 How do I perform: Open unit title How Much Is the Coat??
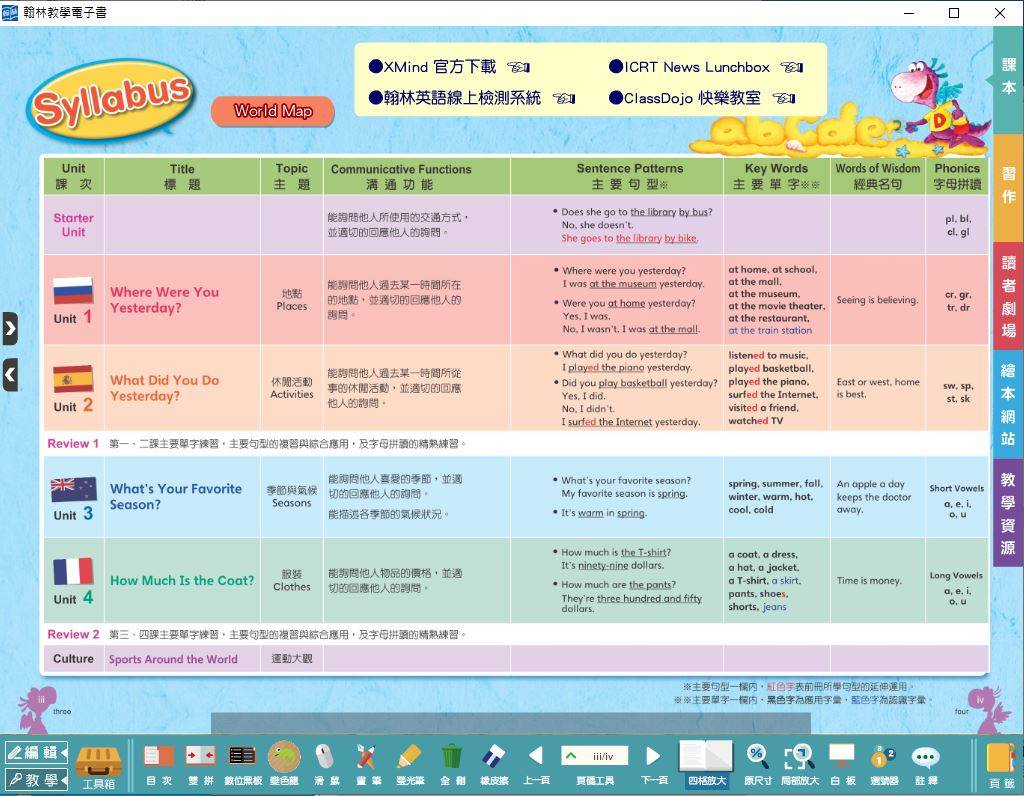pyautogui.click(x=182, y=580)
